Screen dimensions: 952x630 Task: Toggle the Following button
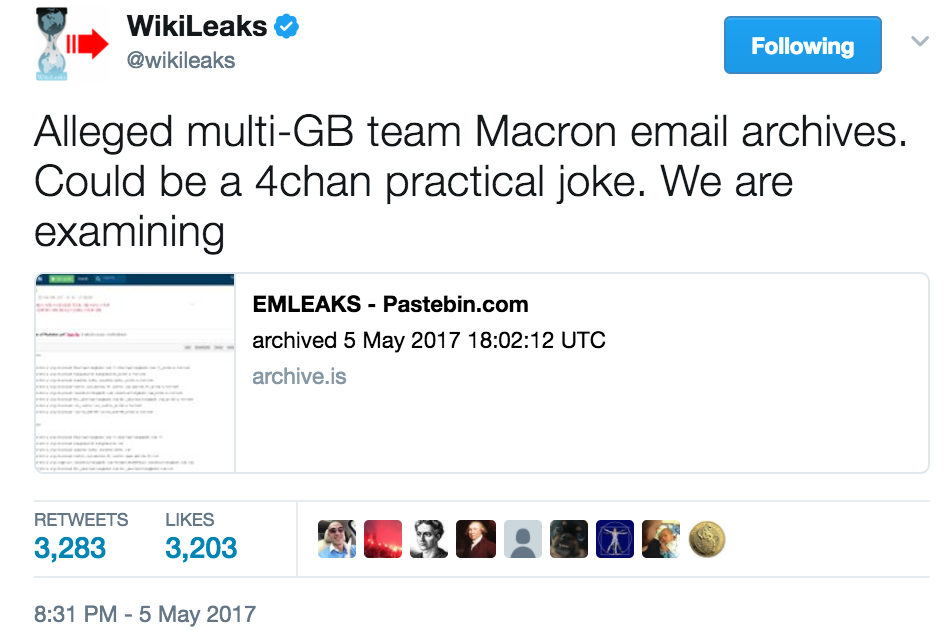(x=802, y=46)
